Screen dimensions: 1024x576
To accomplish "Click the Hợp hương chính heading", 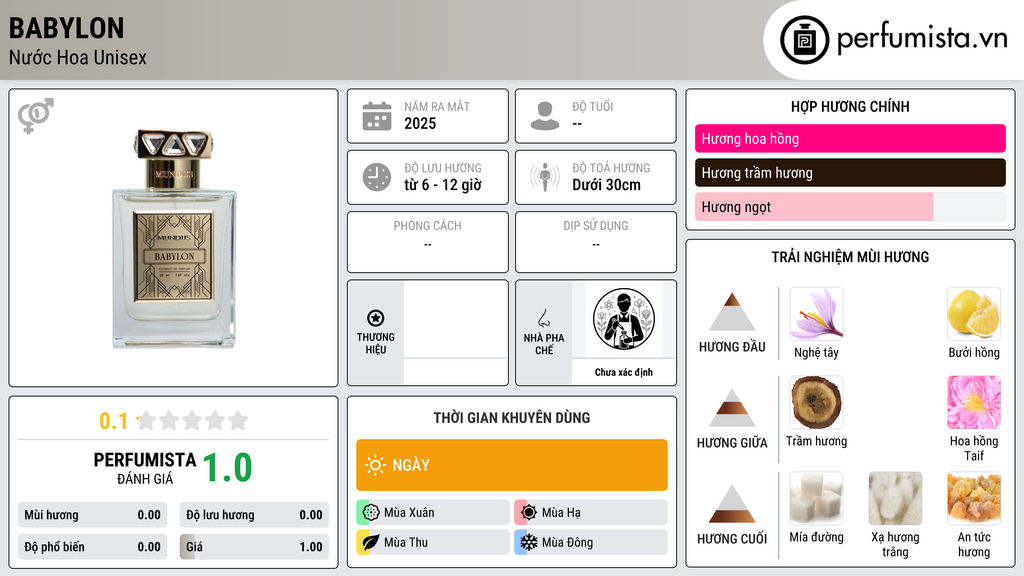I will 850,106.
